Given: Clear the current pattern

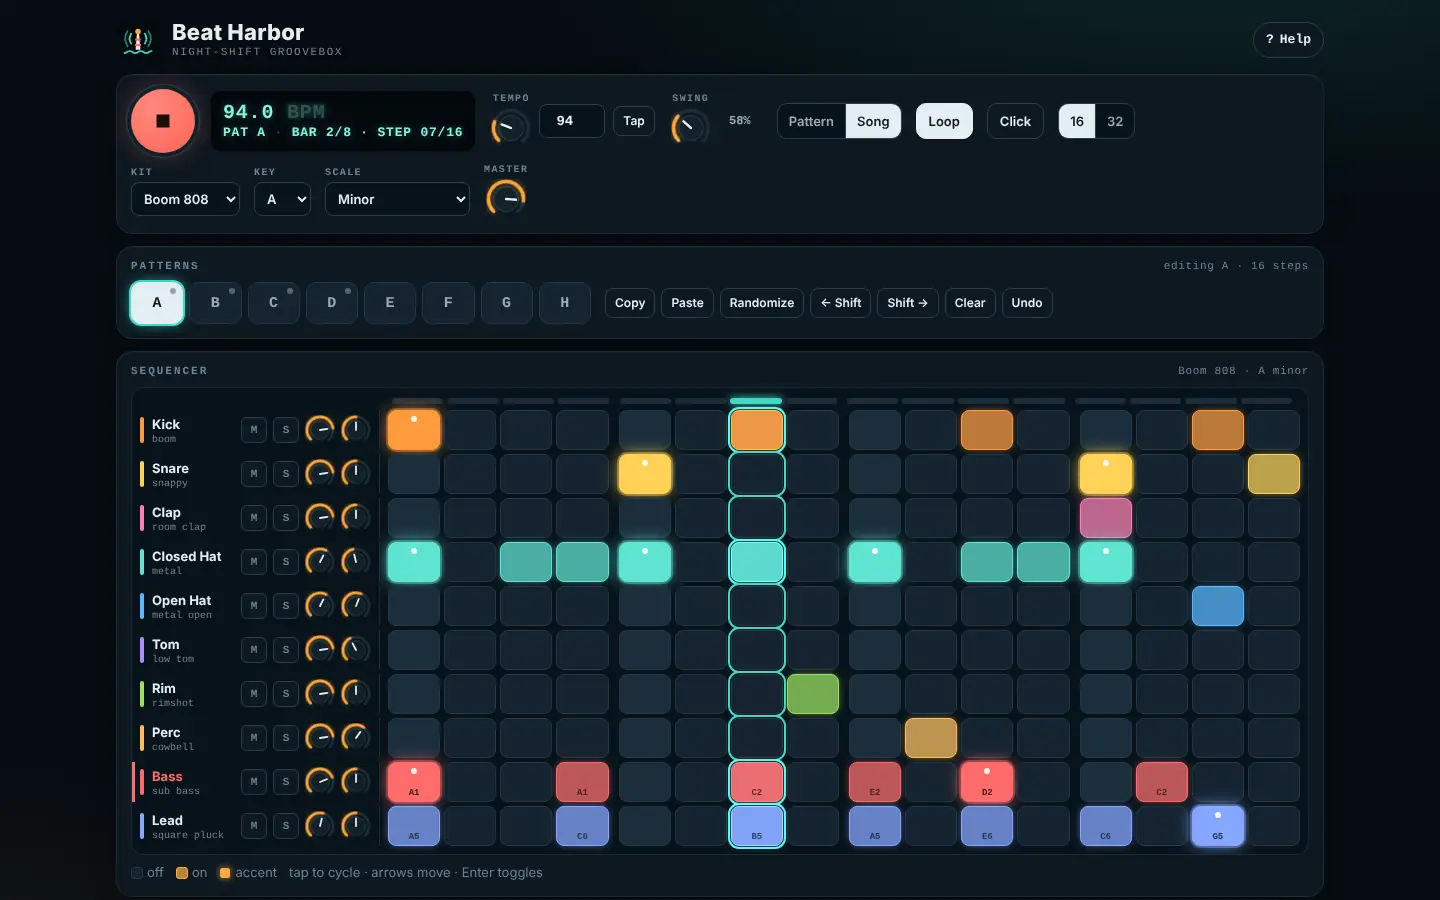Looking at the screenshot, I should point(970,303).
